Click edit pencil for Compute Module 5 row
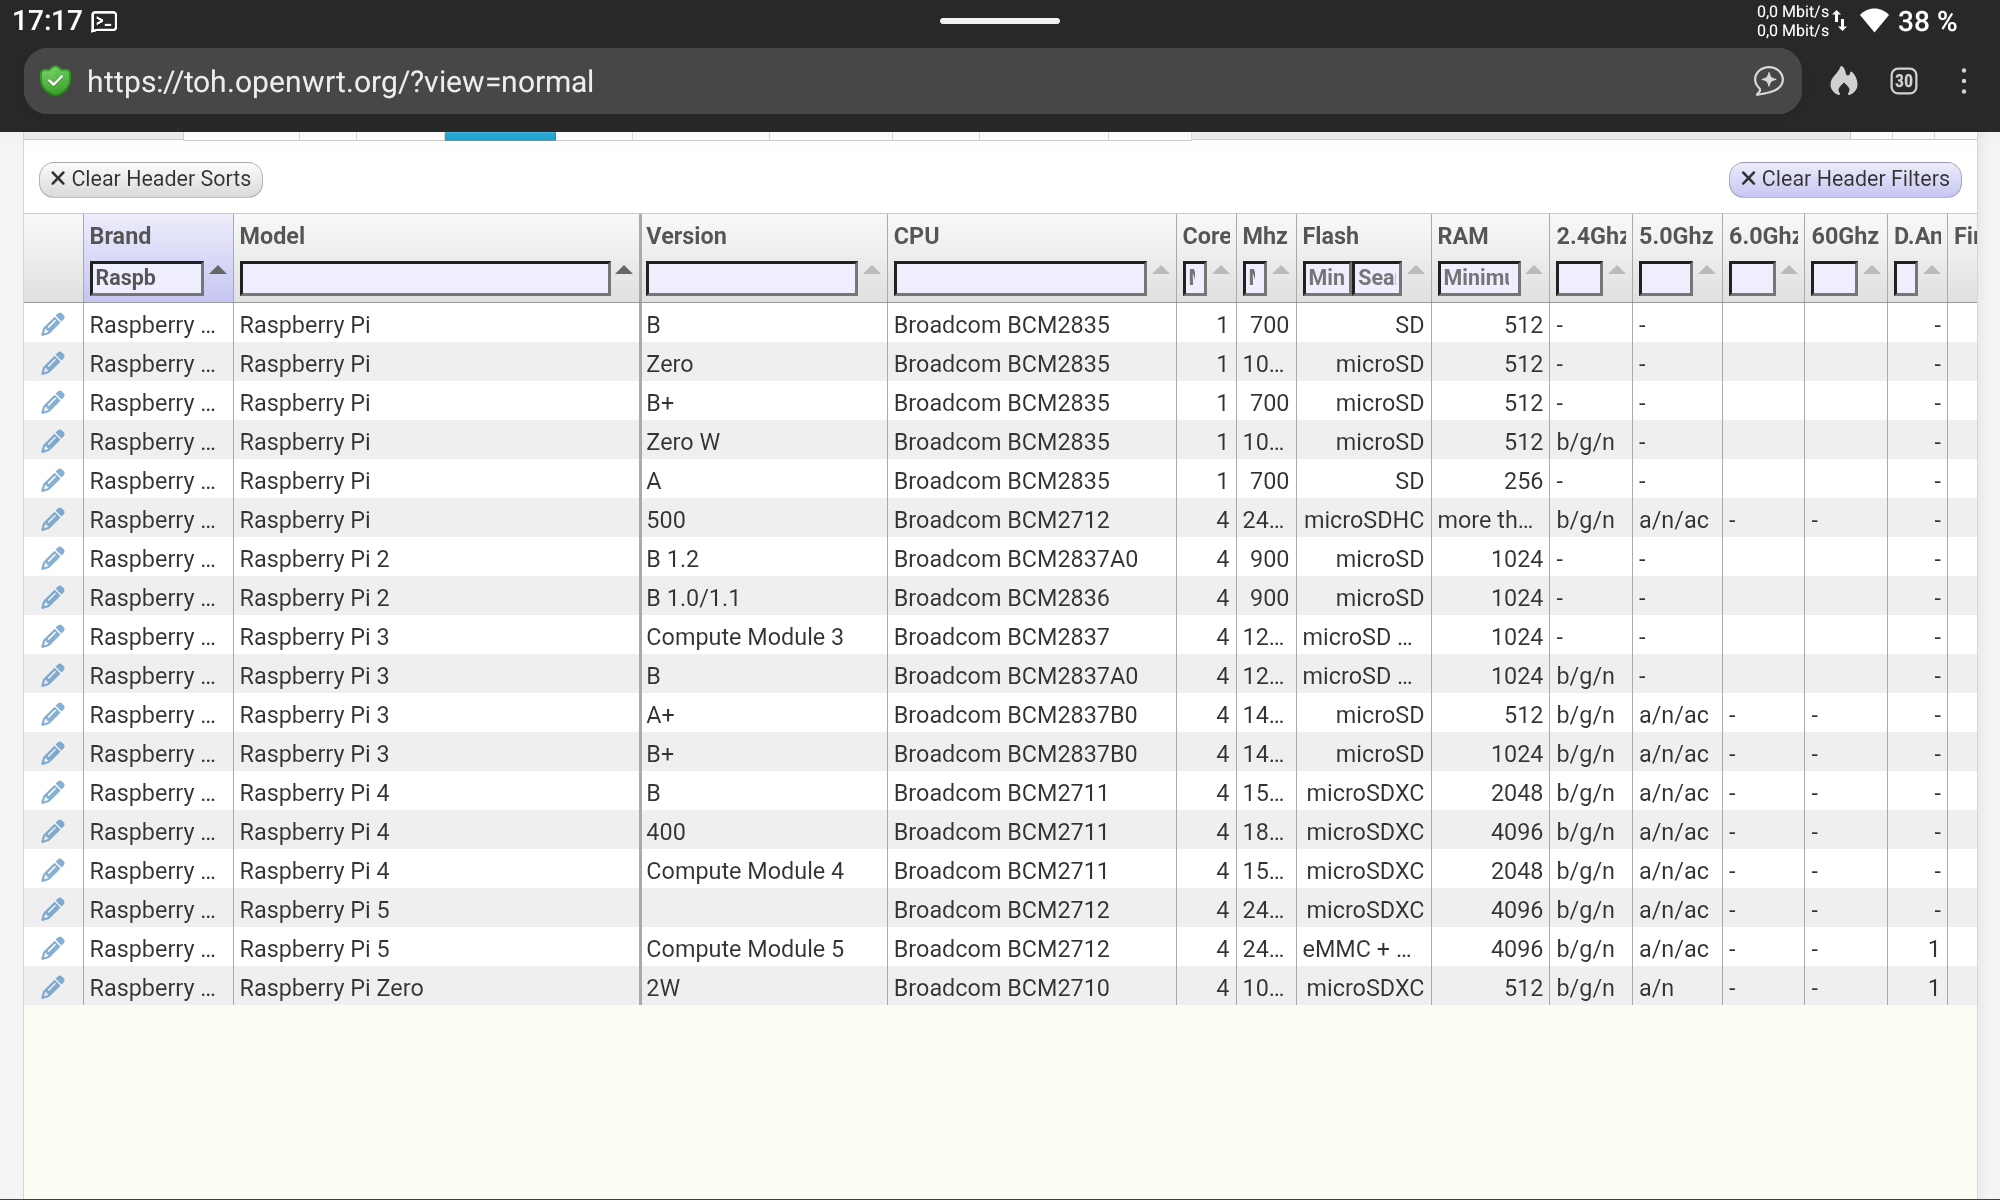Screen dimensions: 2000x1200 (x=53, y=948)
